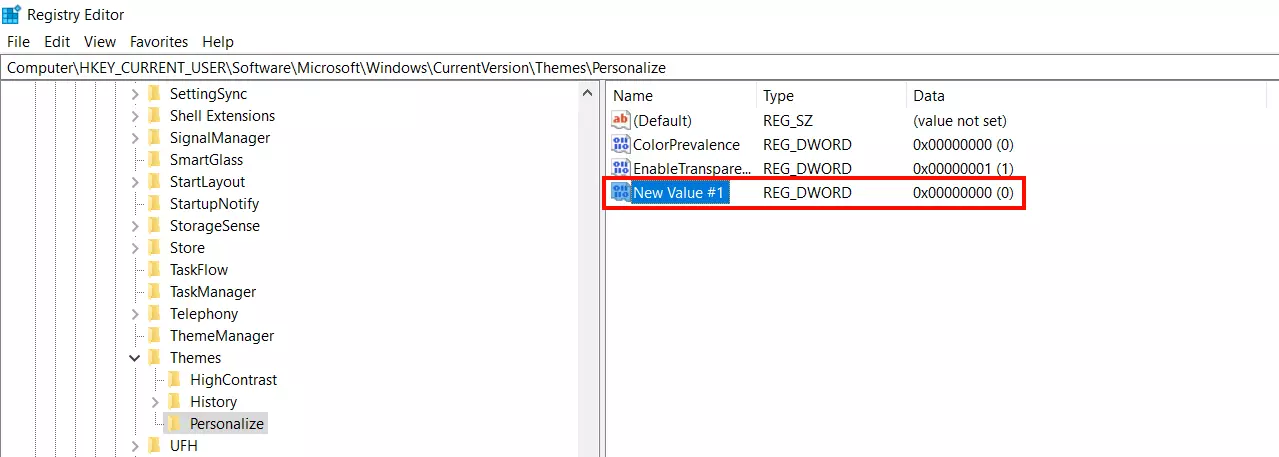Expand the SettingSync key

135,94
